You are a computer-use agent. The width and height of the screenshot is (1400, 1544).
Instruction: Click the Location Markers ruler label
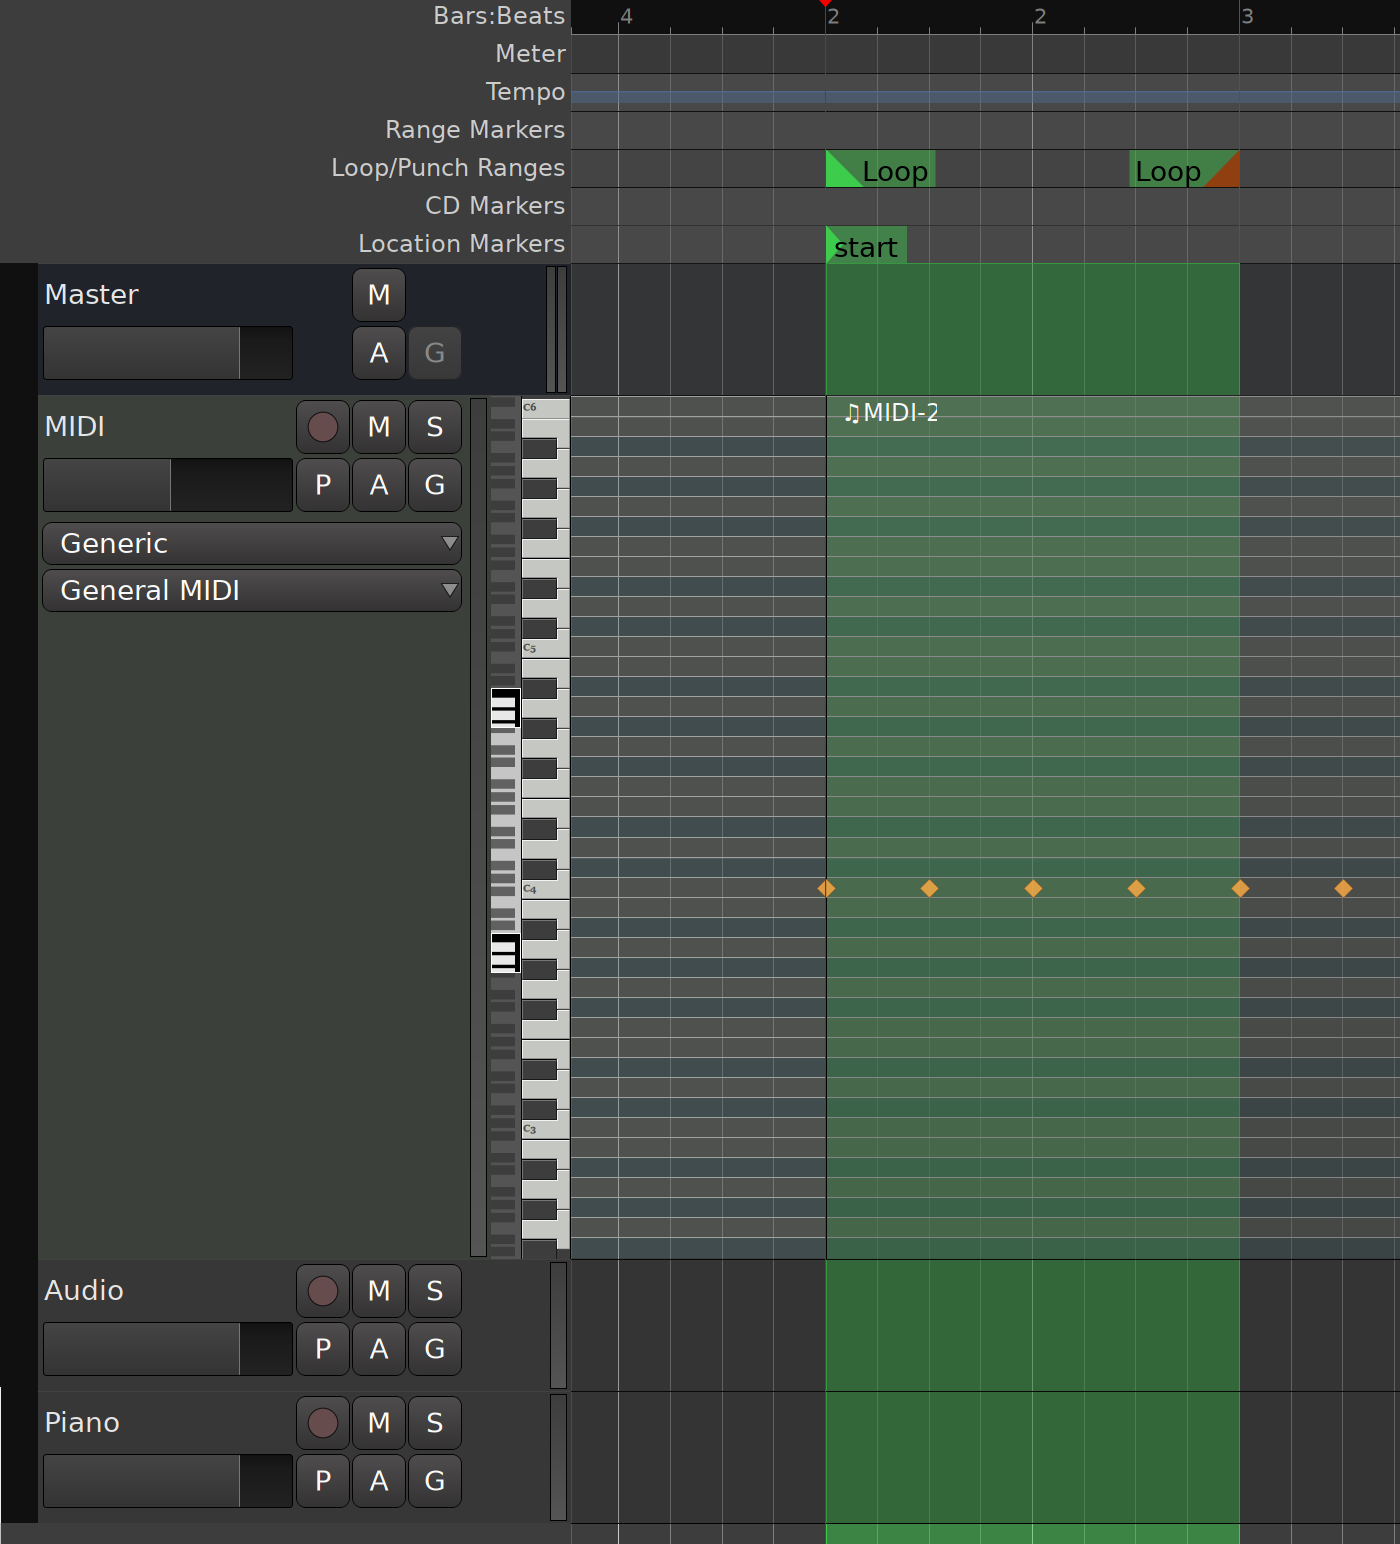462,244
